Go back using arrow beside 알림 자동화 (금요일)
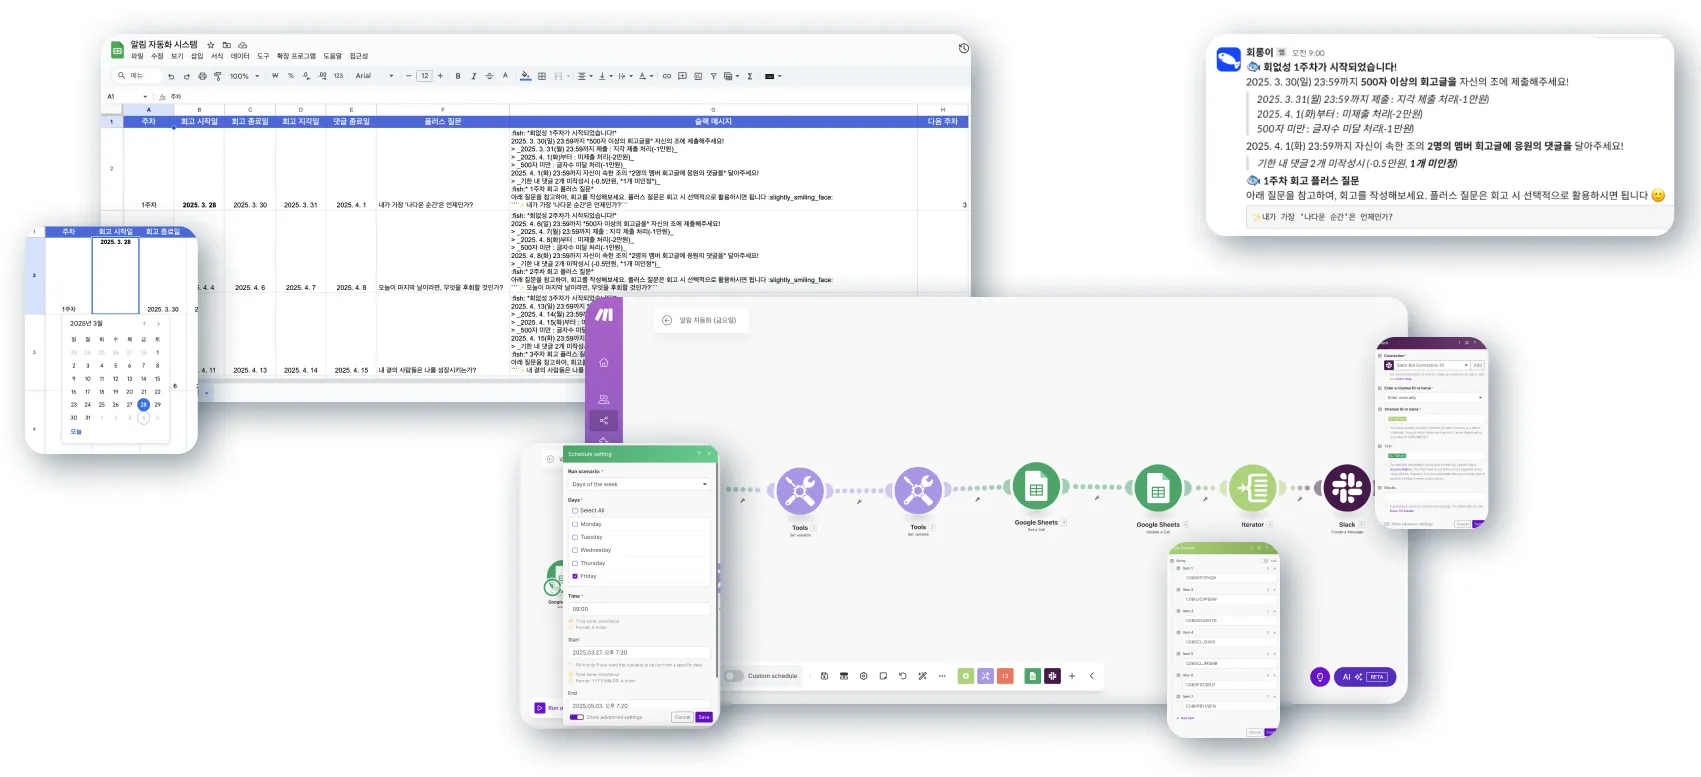Viewport: 1701px width, 777px height. (667, 320)
